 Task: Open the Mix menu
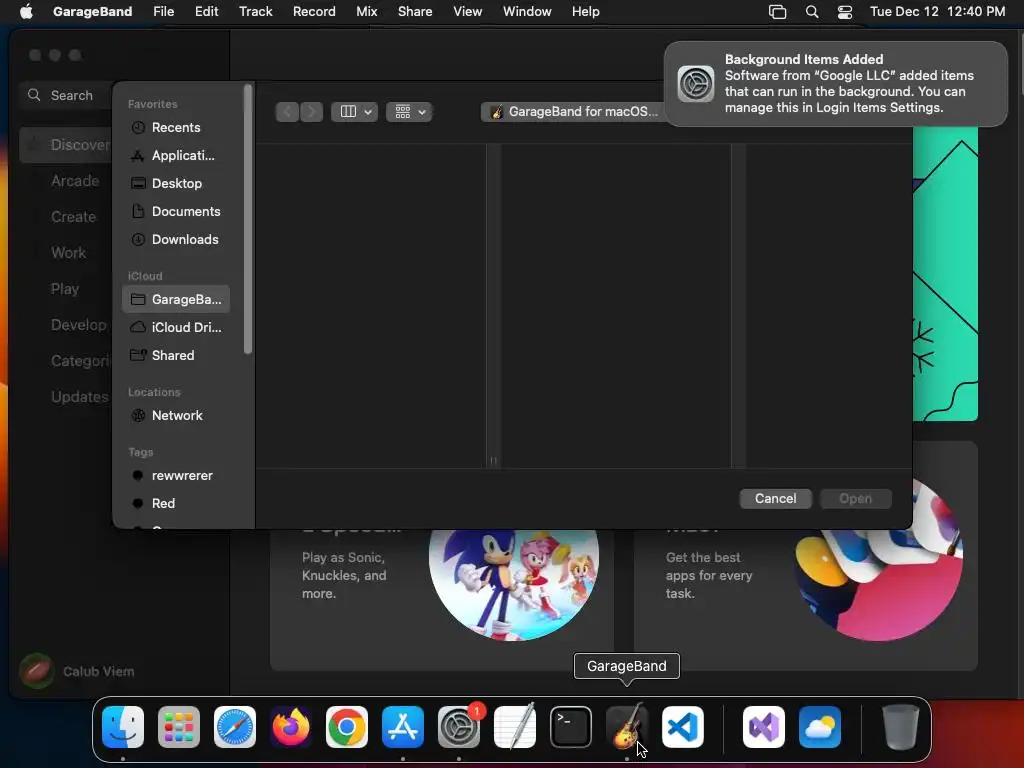pyautogui.click(x=366, y=12)
